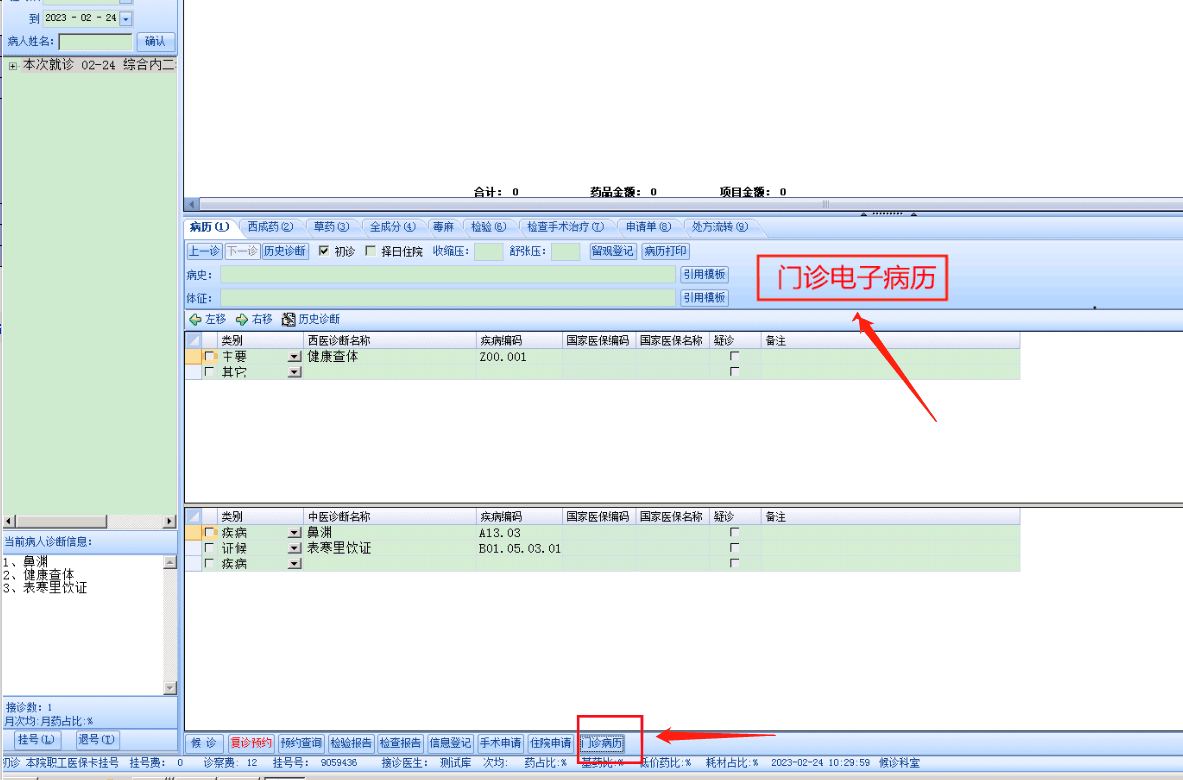This screenshot has width=1183, height=780.
Task: Click into the 体征 text field
Action: point(447,298)
